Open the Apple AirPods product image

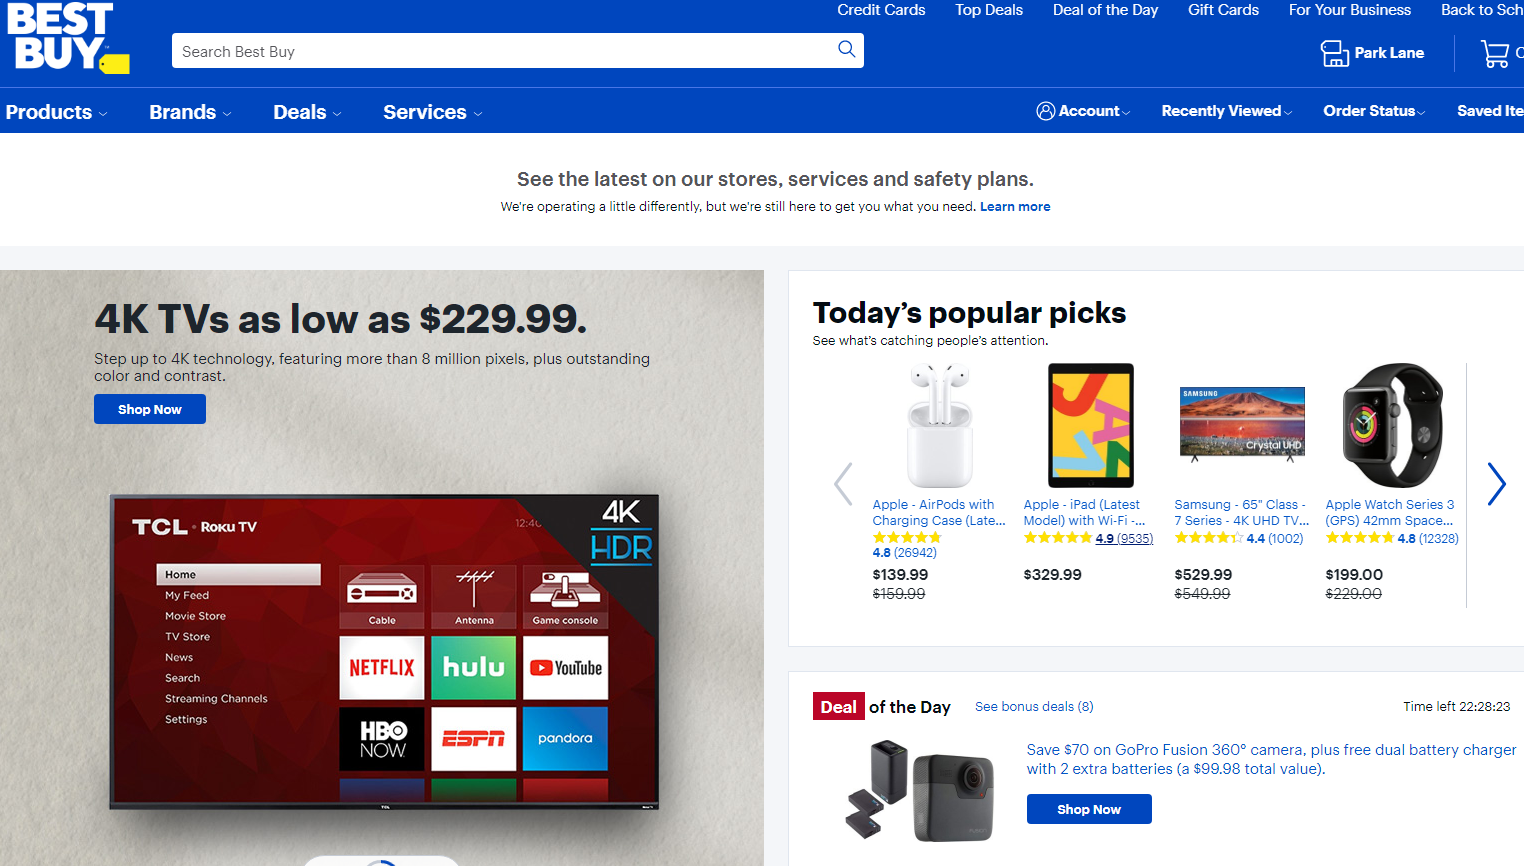pyautogui.click(x=939, y=425)
